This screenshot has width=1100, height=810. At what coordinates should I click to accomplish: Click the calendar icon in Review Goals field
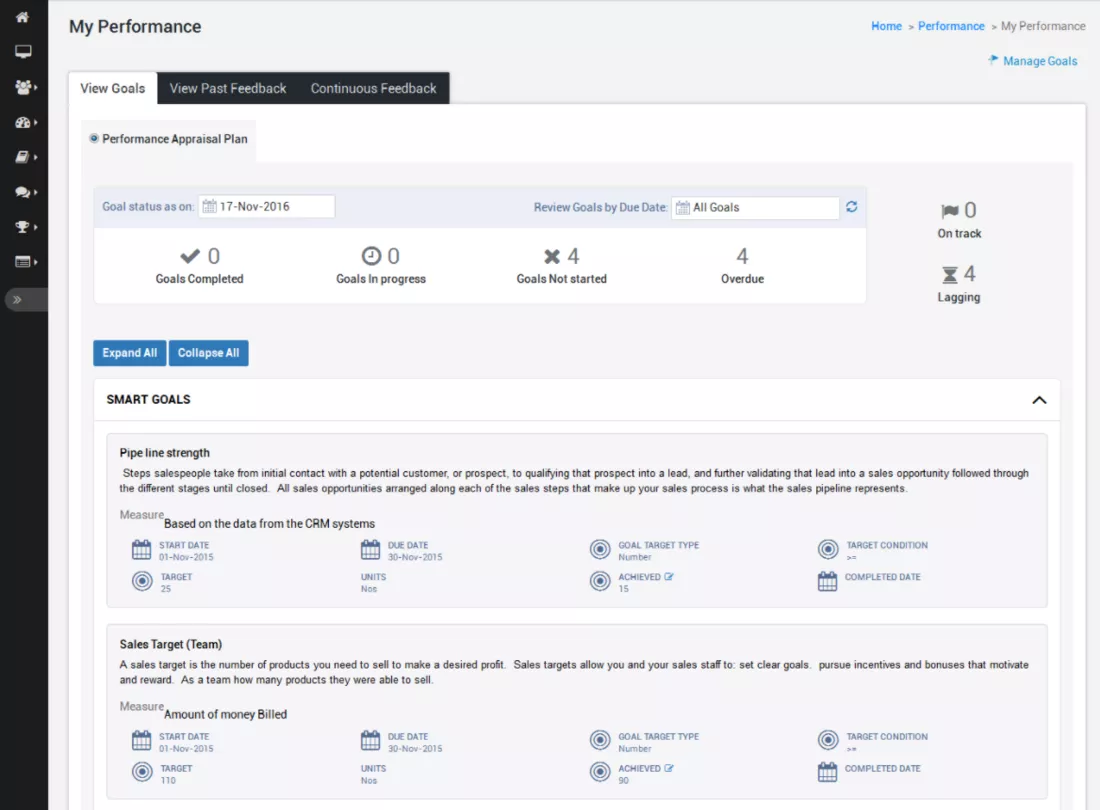point(683,208)
